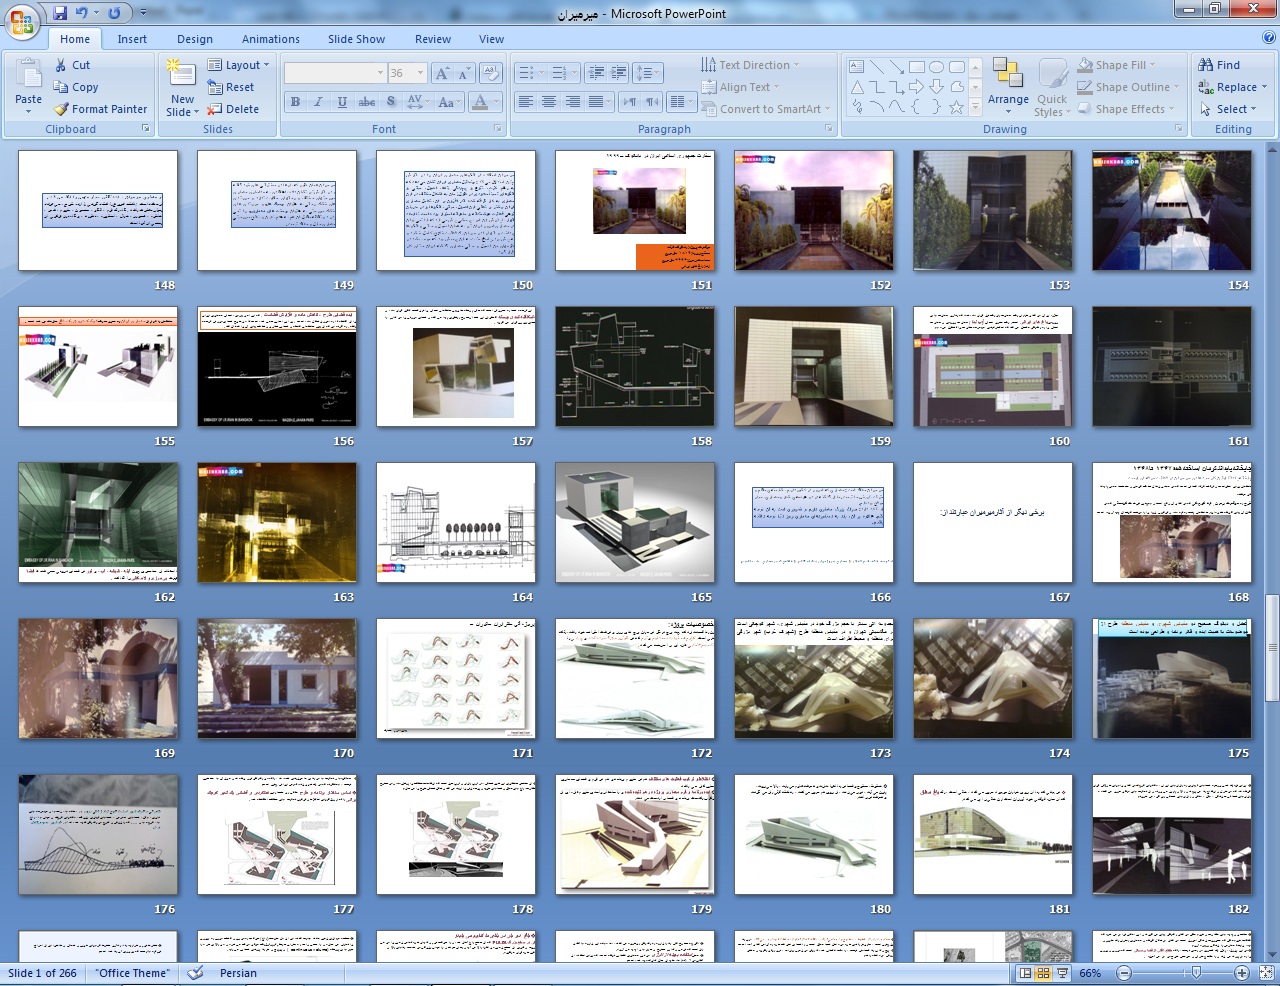Image resolution: width=1280 pixels, height=986 pixels.
Task: Click the Undo icon in Quick Access Toolbar
Action: [x=82, y=13]
